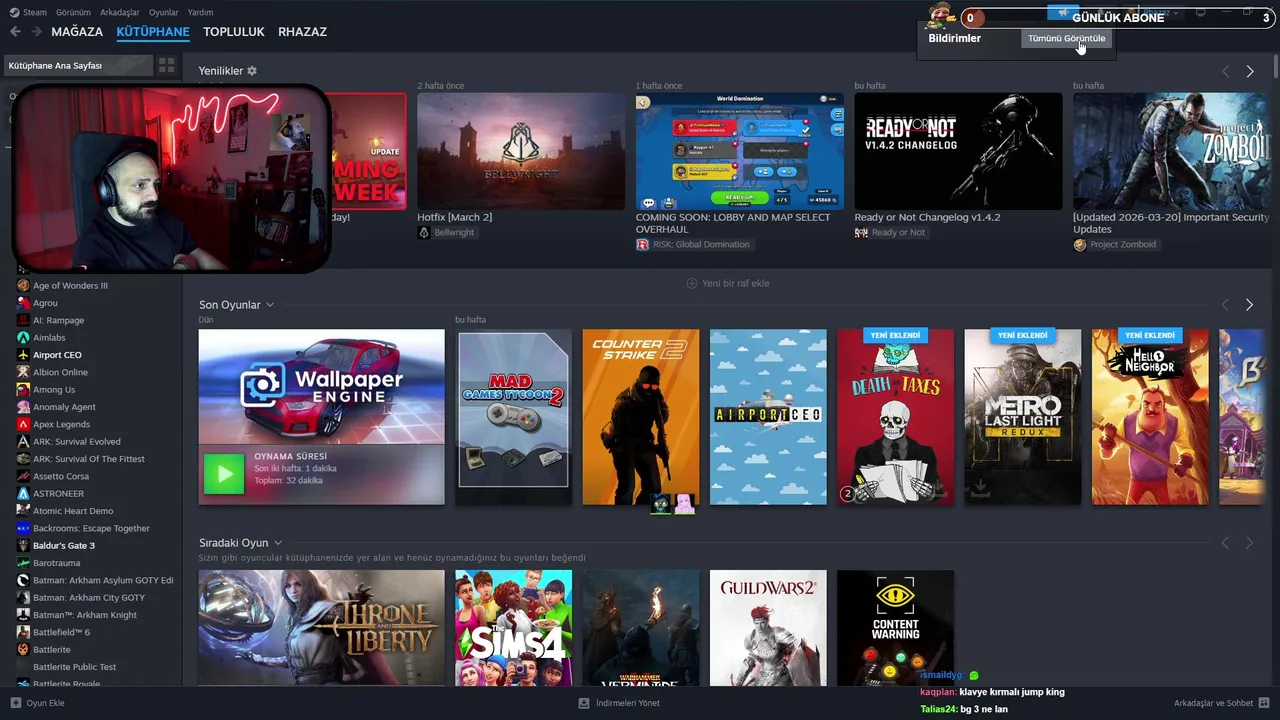Click the Agrou game icon in sidebar
The height and width of the screenshot is (720, 1280).
23,303
